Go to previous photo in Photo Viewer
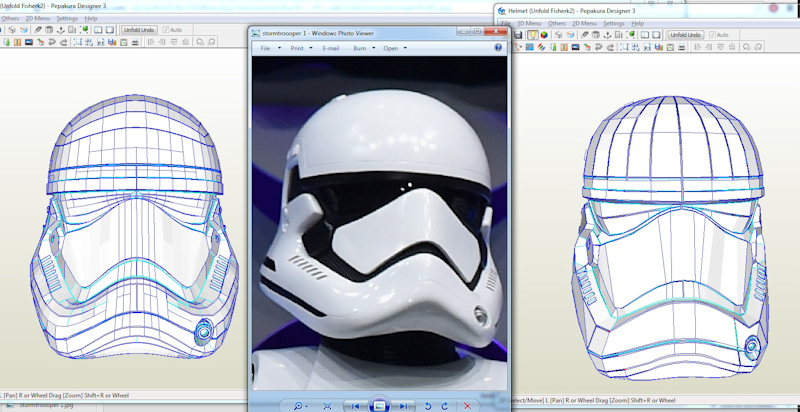This screenshot has height=412, width=800. pos(356,406)
